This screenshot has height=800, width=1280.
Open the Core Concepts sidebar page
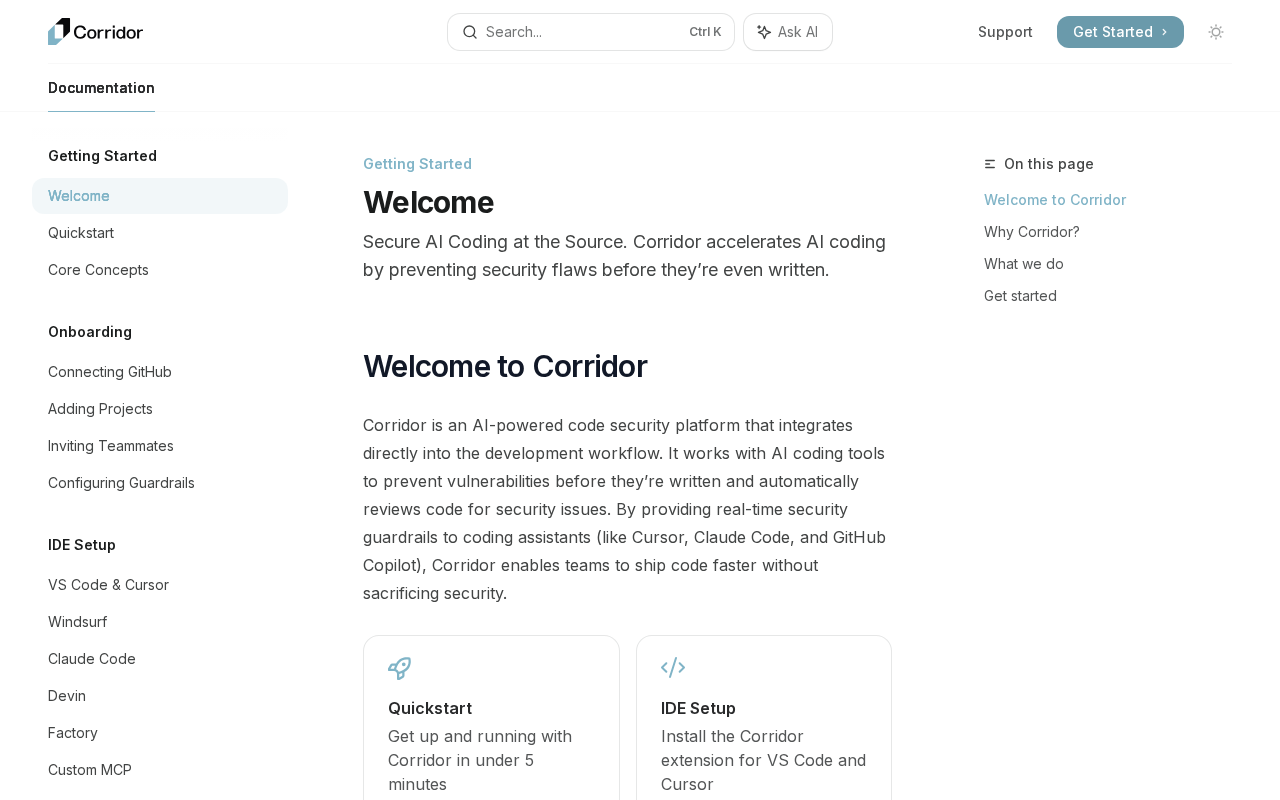pos(98,270)
